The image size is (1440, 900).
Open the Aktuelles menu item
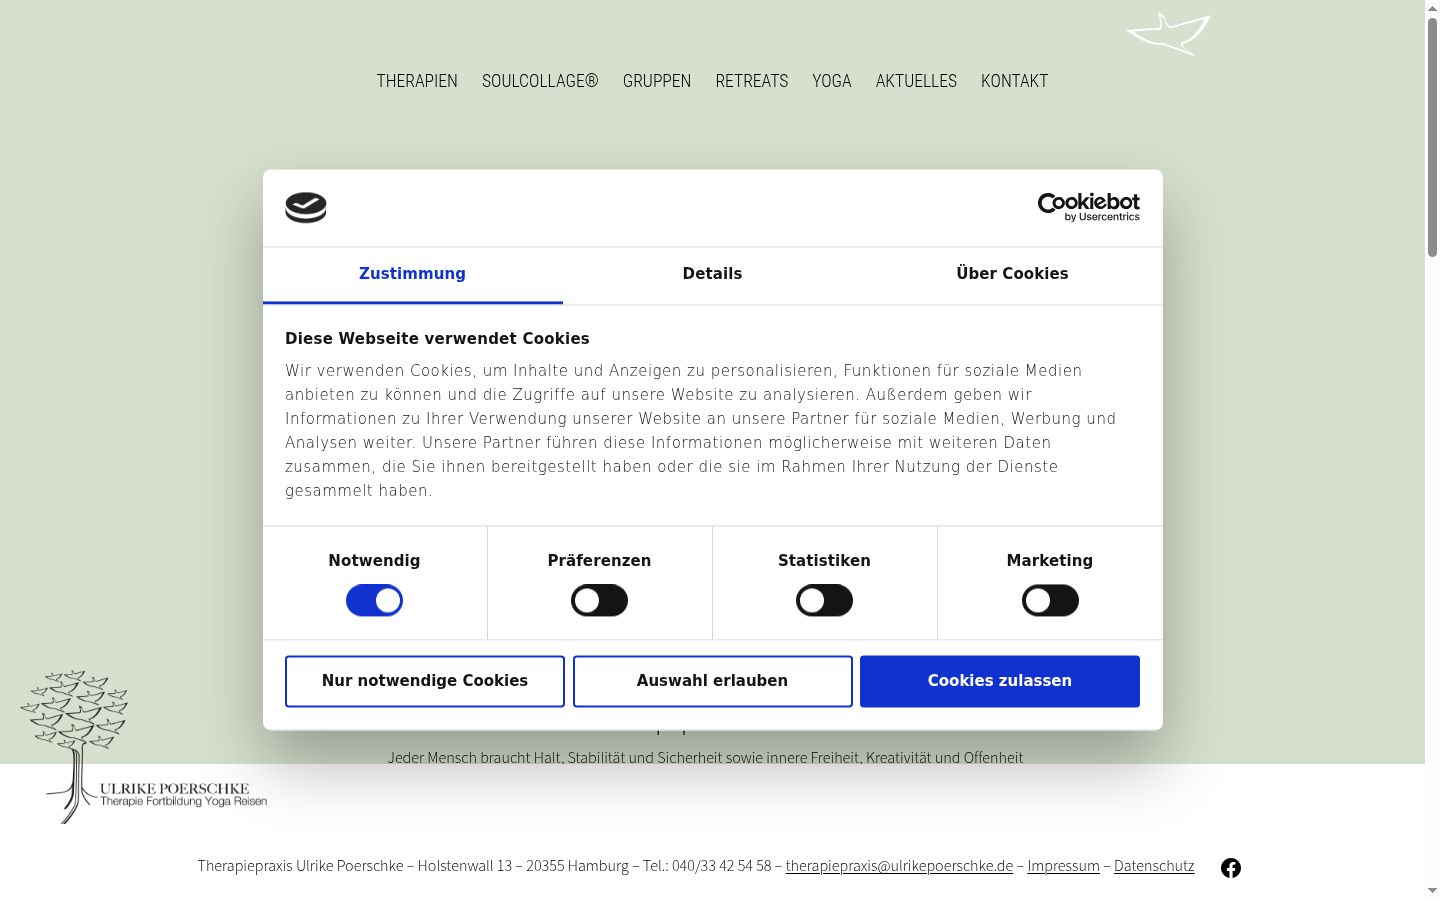tap(916, 81)
